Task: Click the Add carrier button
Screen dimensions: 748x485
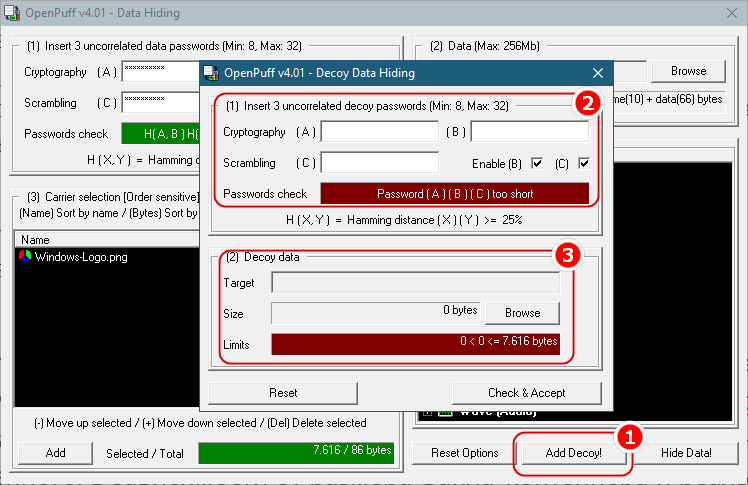Action: click(55, 453)
